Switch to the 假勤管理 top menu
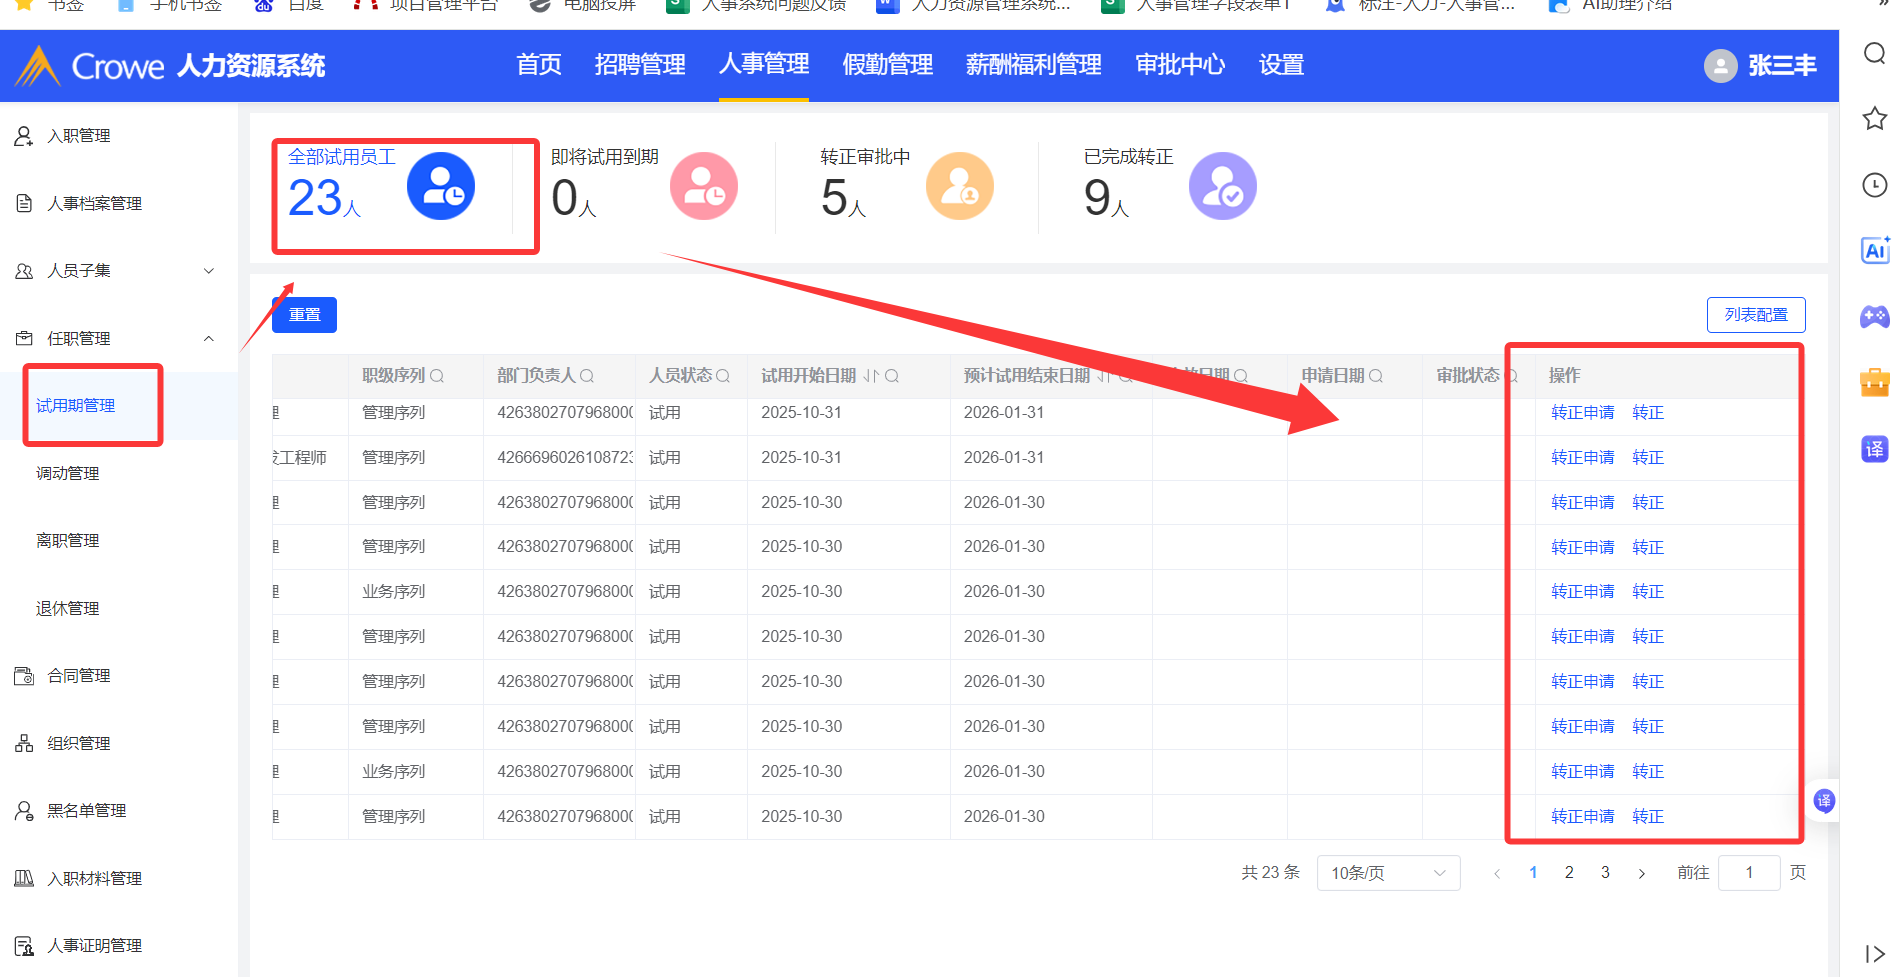 click(887, 65)
